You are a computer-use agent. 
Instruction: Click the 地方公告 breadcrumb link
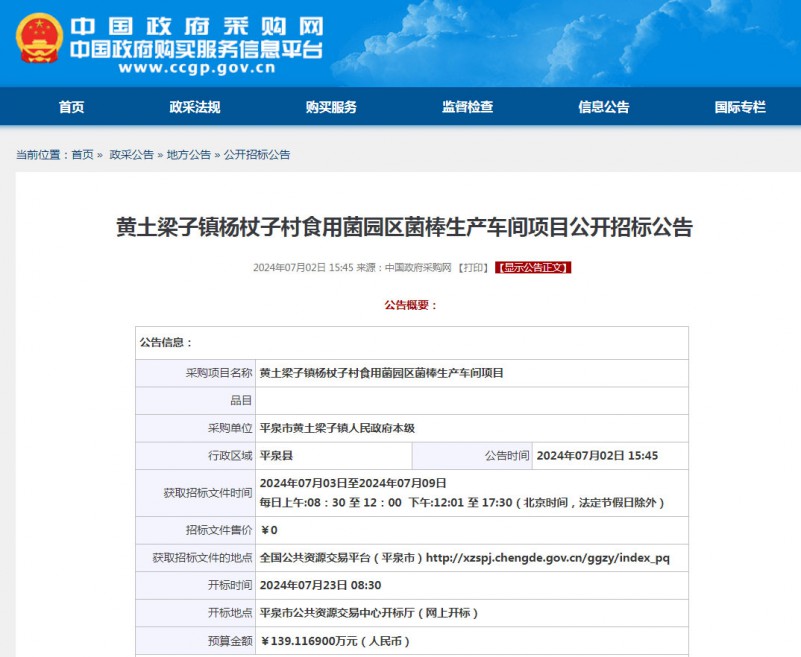click(189, 155)
